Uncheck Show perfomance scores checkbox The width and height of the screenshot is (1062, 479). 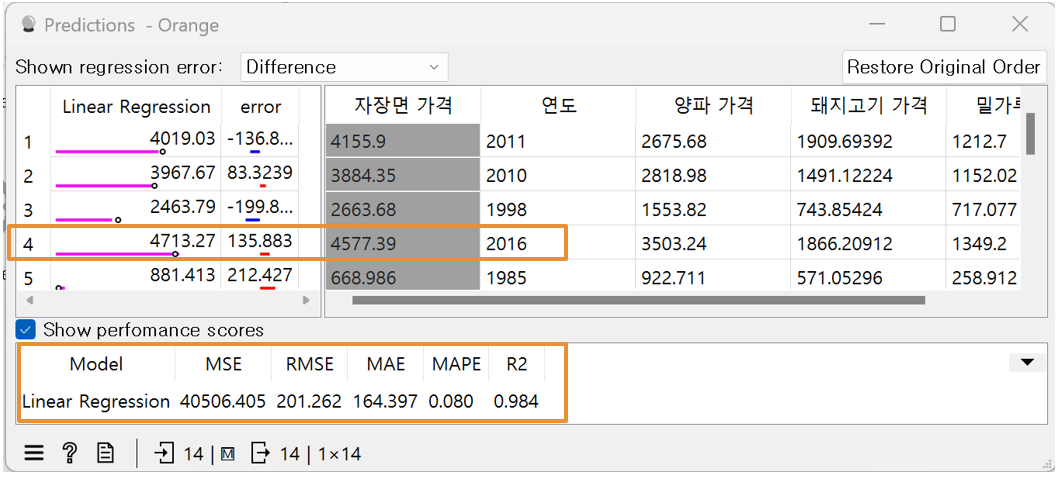pos(26,330)
